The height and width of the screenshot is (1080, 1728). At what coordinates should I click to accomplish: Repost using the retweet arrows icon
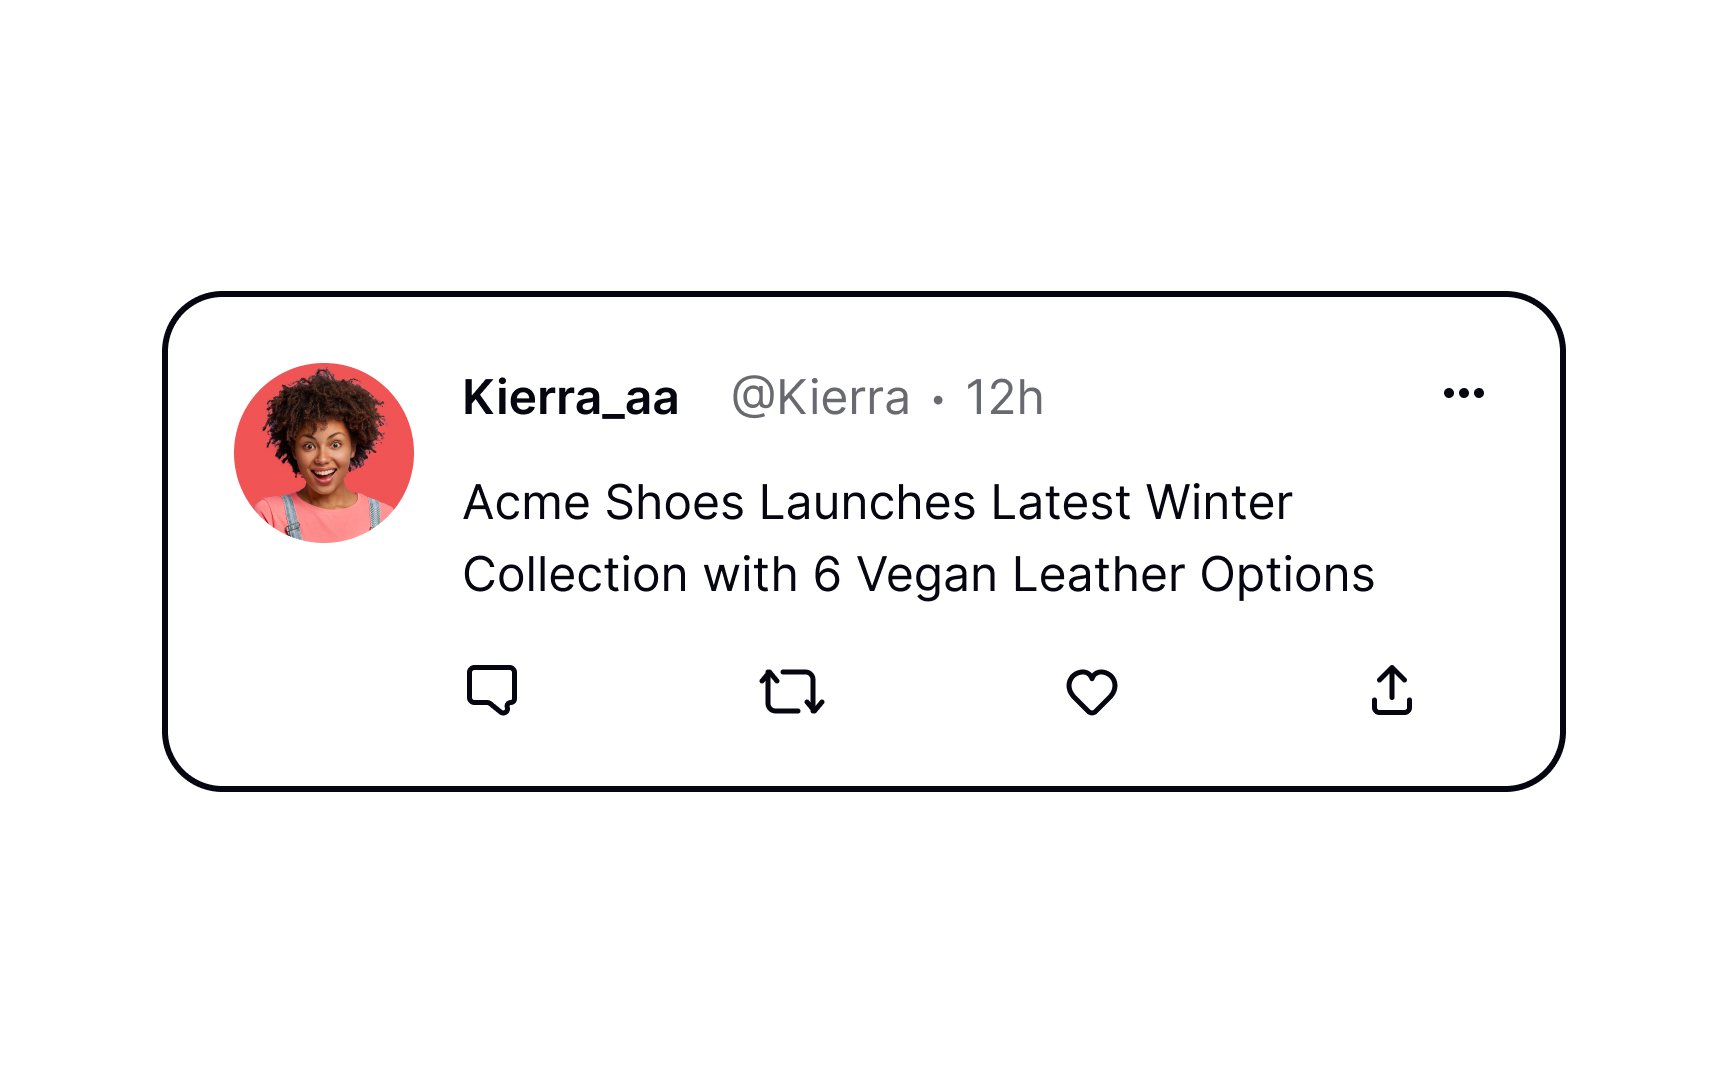(792, 691)
